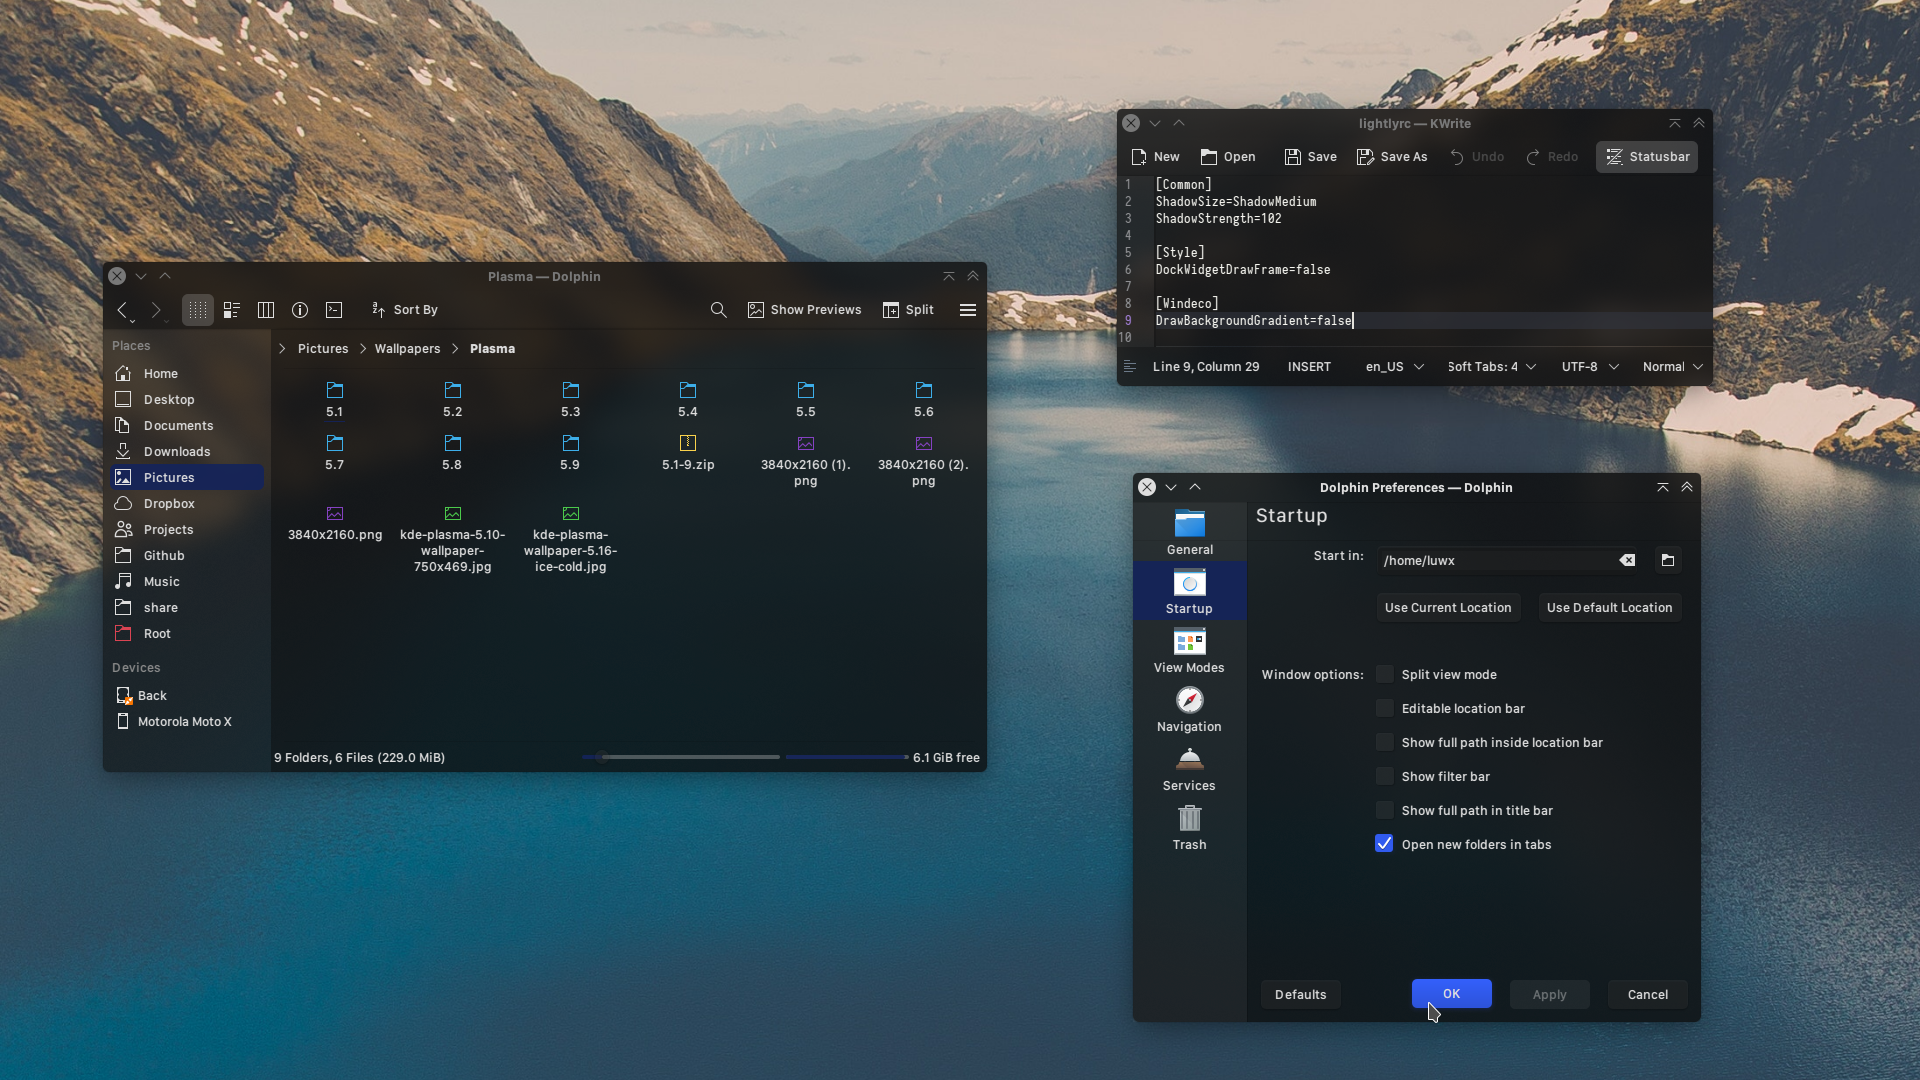1920x1080 pixels.
Task: Click the Defaults button
Action: click(1300, 994)
